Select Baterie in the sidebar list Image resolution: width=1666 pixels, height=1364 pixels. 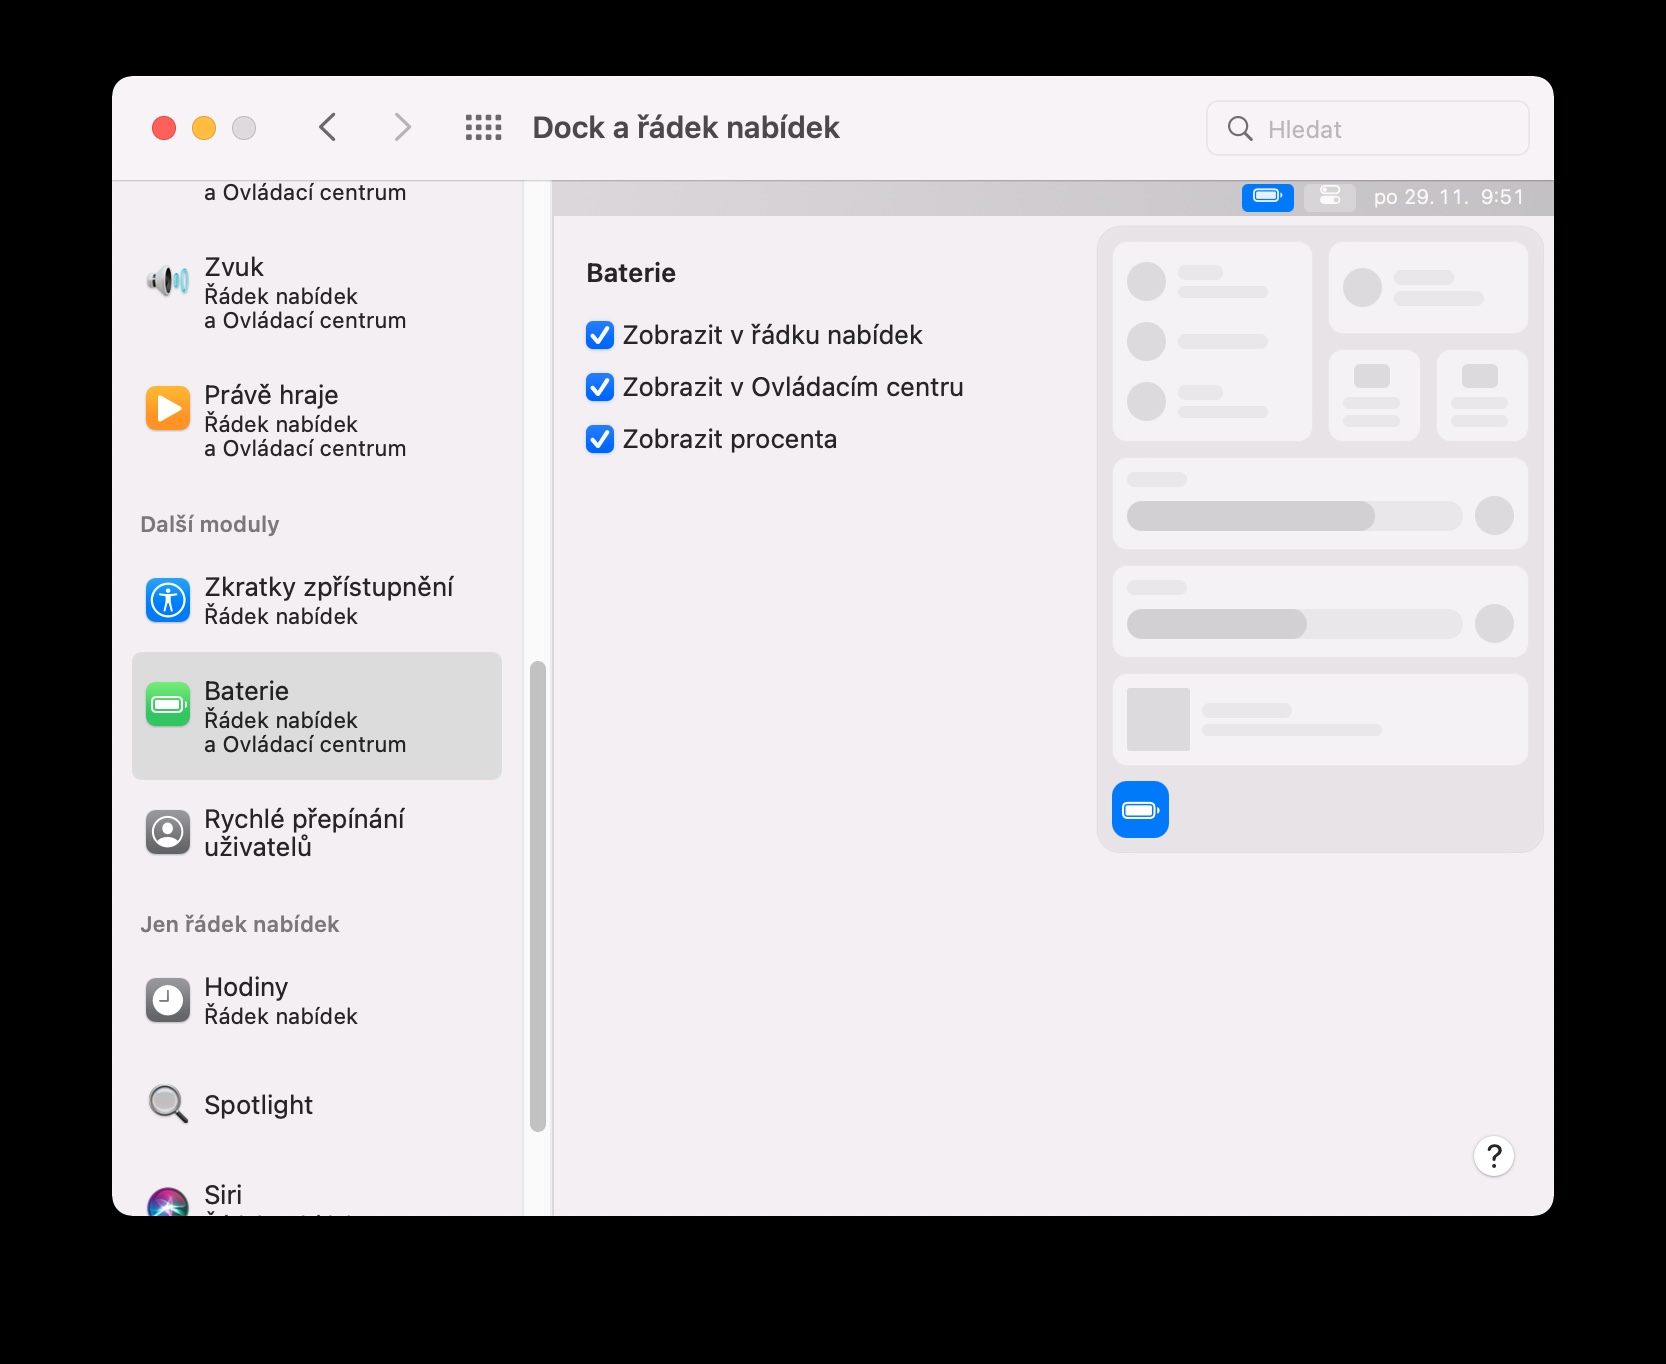pos(317,716)
